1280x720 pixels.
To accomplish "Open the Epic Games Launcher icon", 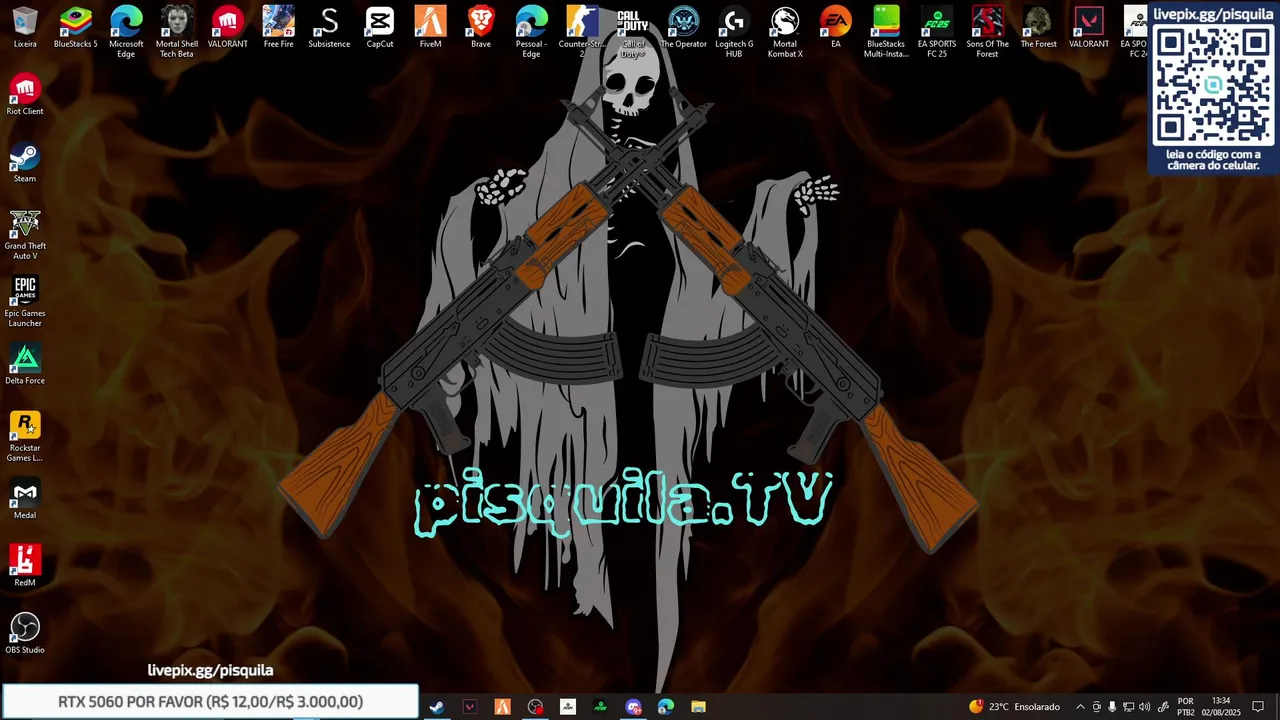I will [25, 302].
